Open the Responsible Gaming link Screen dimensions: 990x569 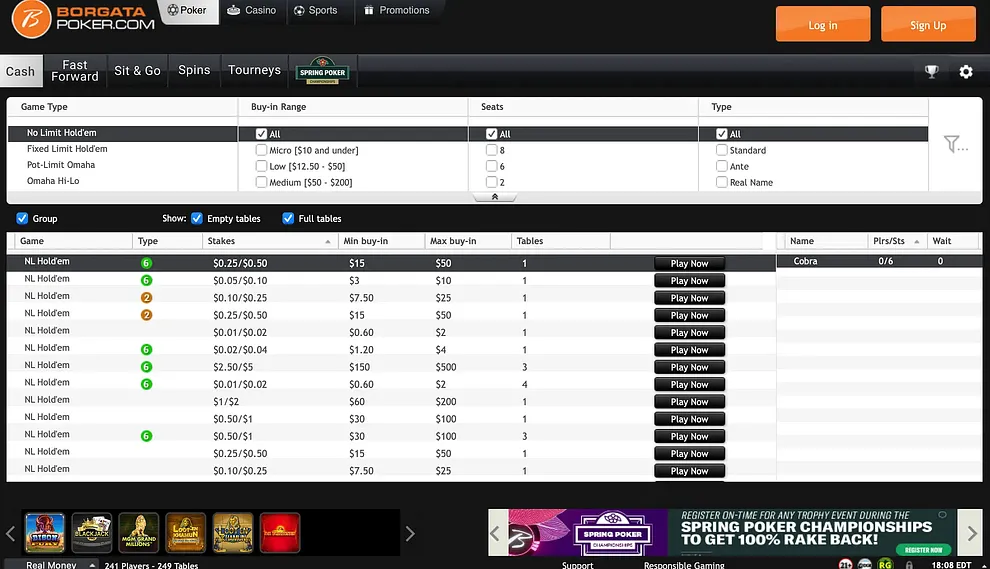click(x=684, y=565)
